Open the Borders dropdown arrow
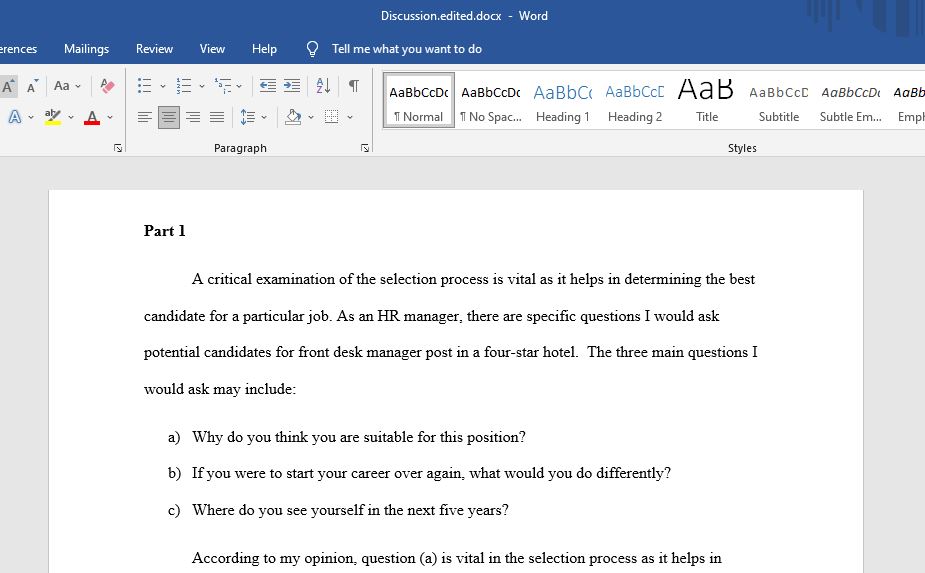 click(350, 117)
